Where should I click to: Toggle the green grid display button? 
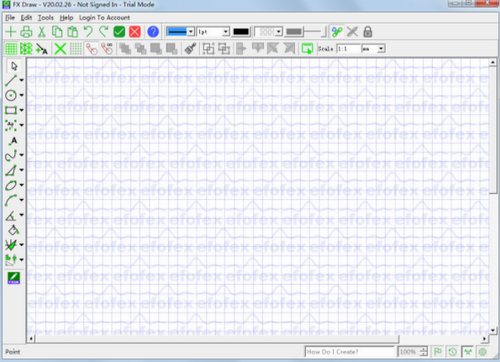(11, 49)
